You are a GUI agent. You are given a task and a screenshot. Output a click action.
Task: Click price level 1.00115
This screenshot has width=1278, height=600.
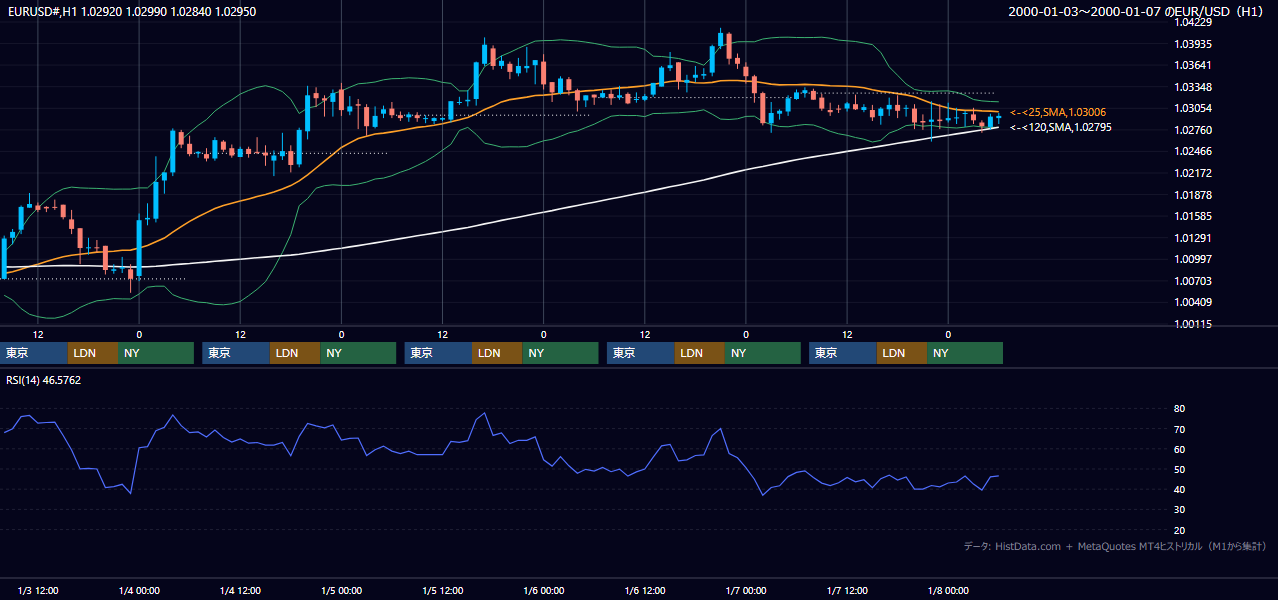tap(1194, 324)
